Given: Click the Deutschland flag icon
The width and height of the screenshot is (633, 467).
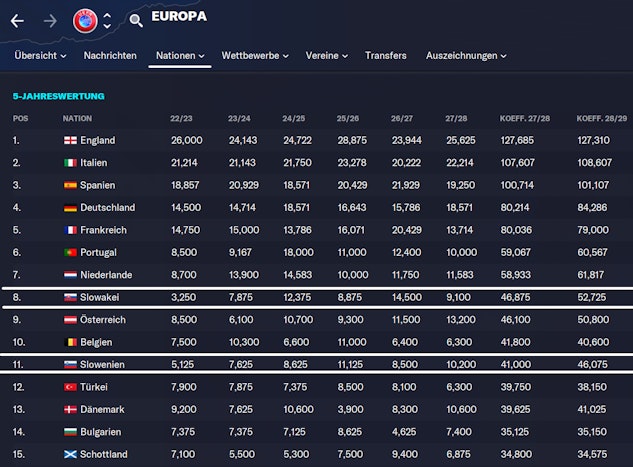Looking at the screenshot, I should coord(70,208).
